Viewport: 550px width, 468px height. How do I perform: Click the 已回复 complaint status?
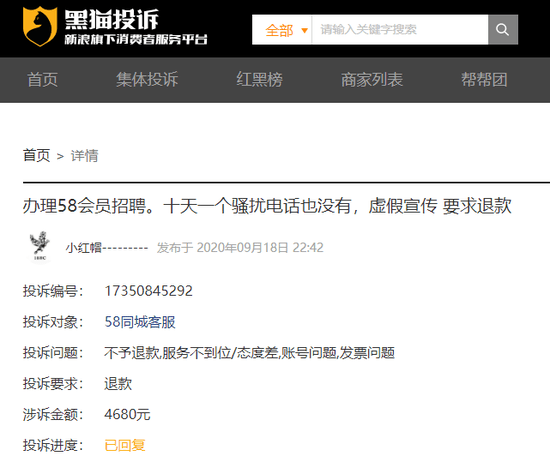coord(125,445)
